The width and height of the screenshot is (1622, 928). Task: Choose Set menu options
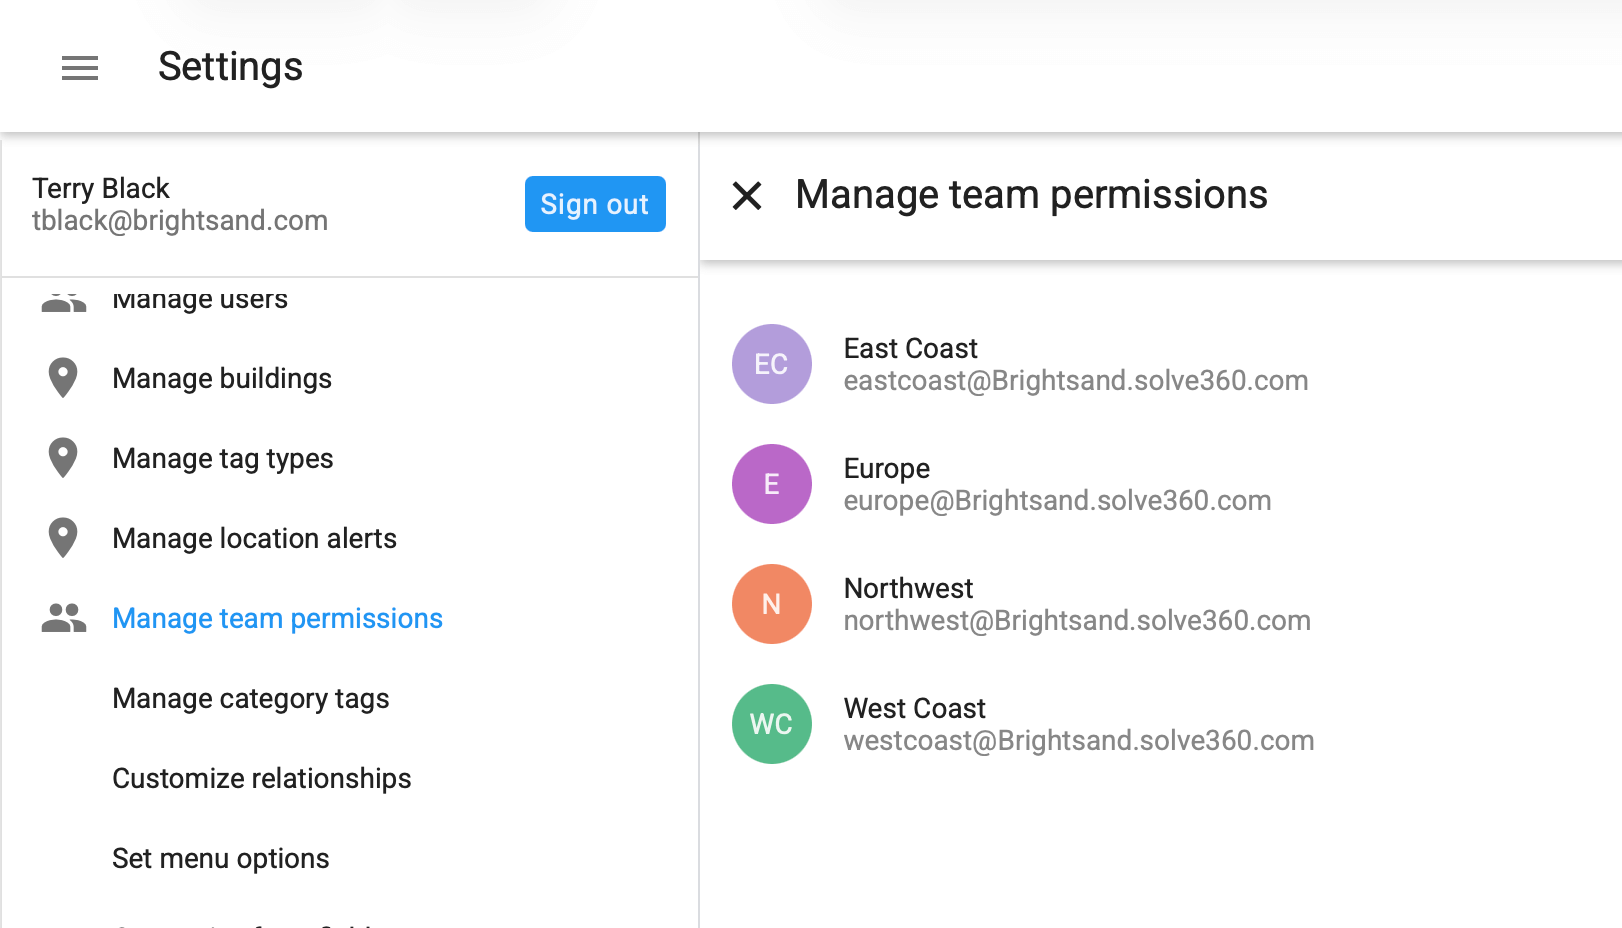point(221,858)
